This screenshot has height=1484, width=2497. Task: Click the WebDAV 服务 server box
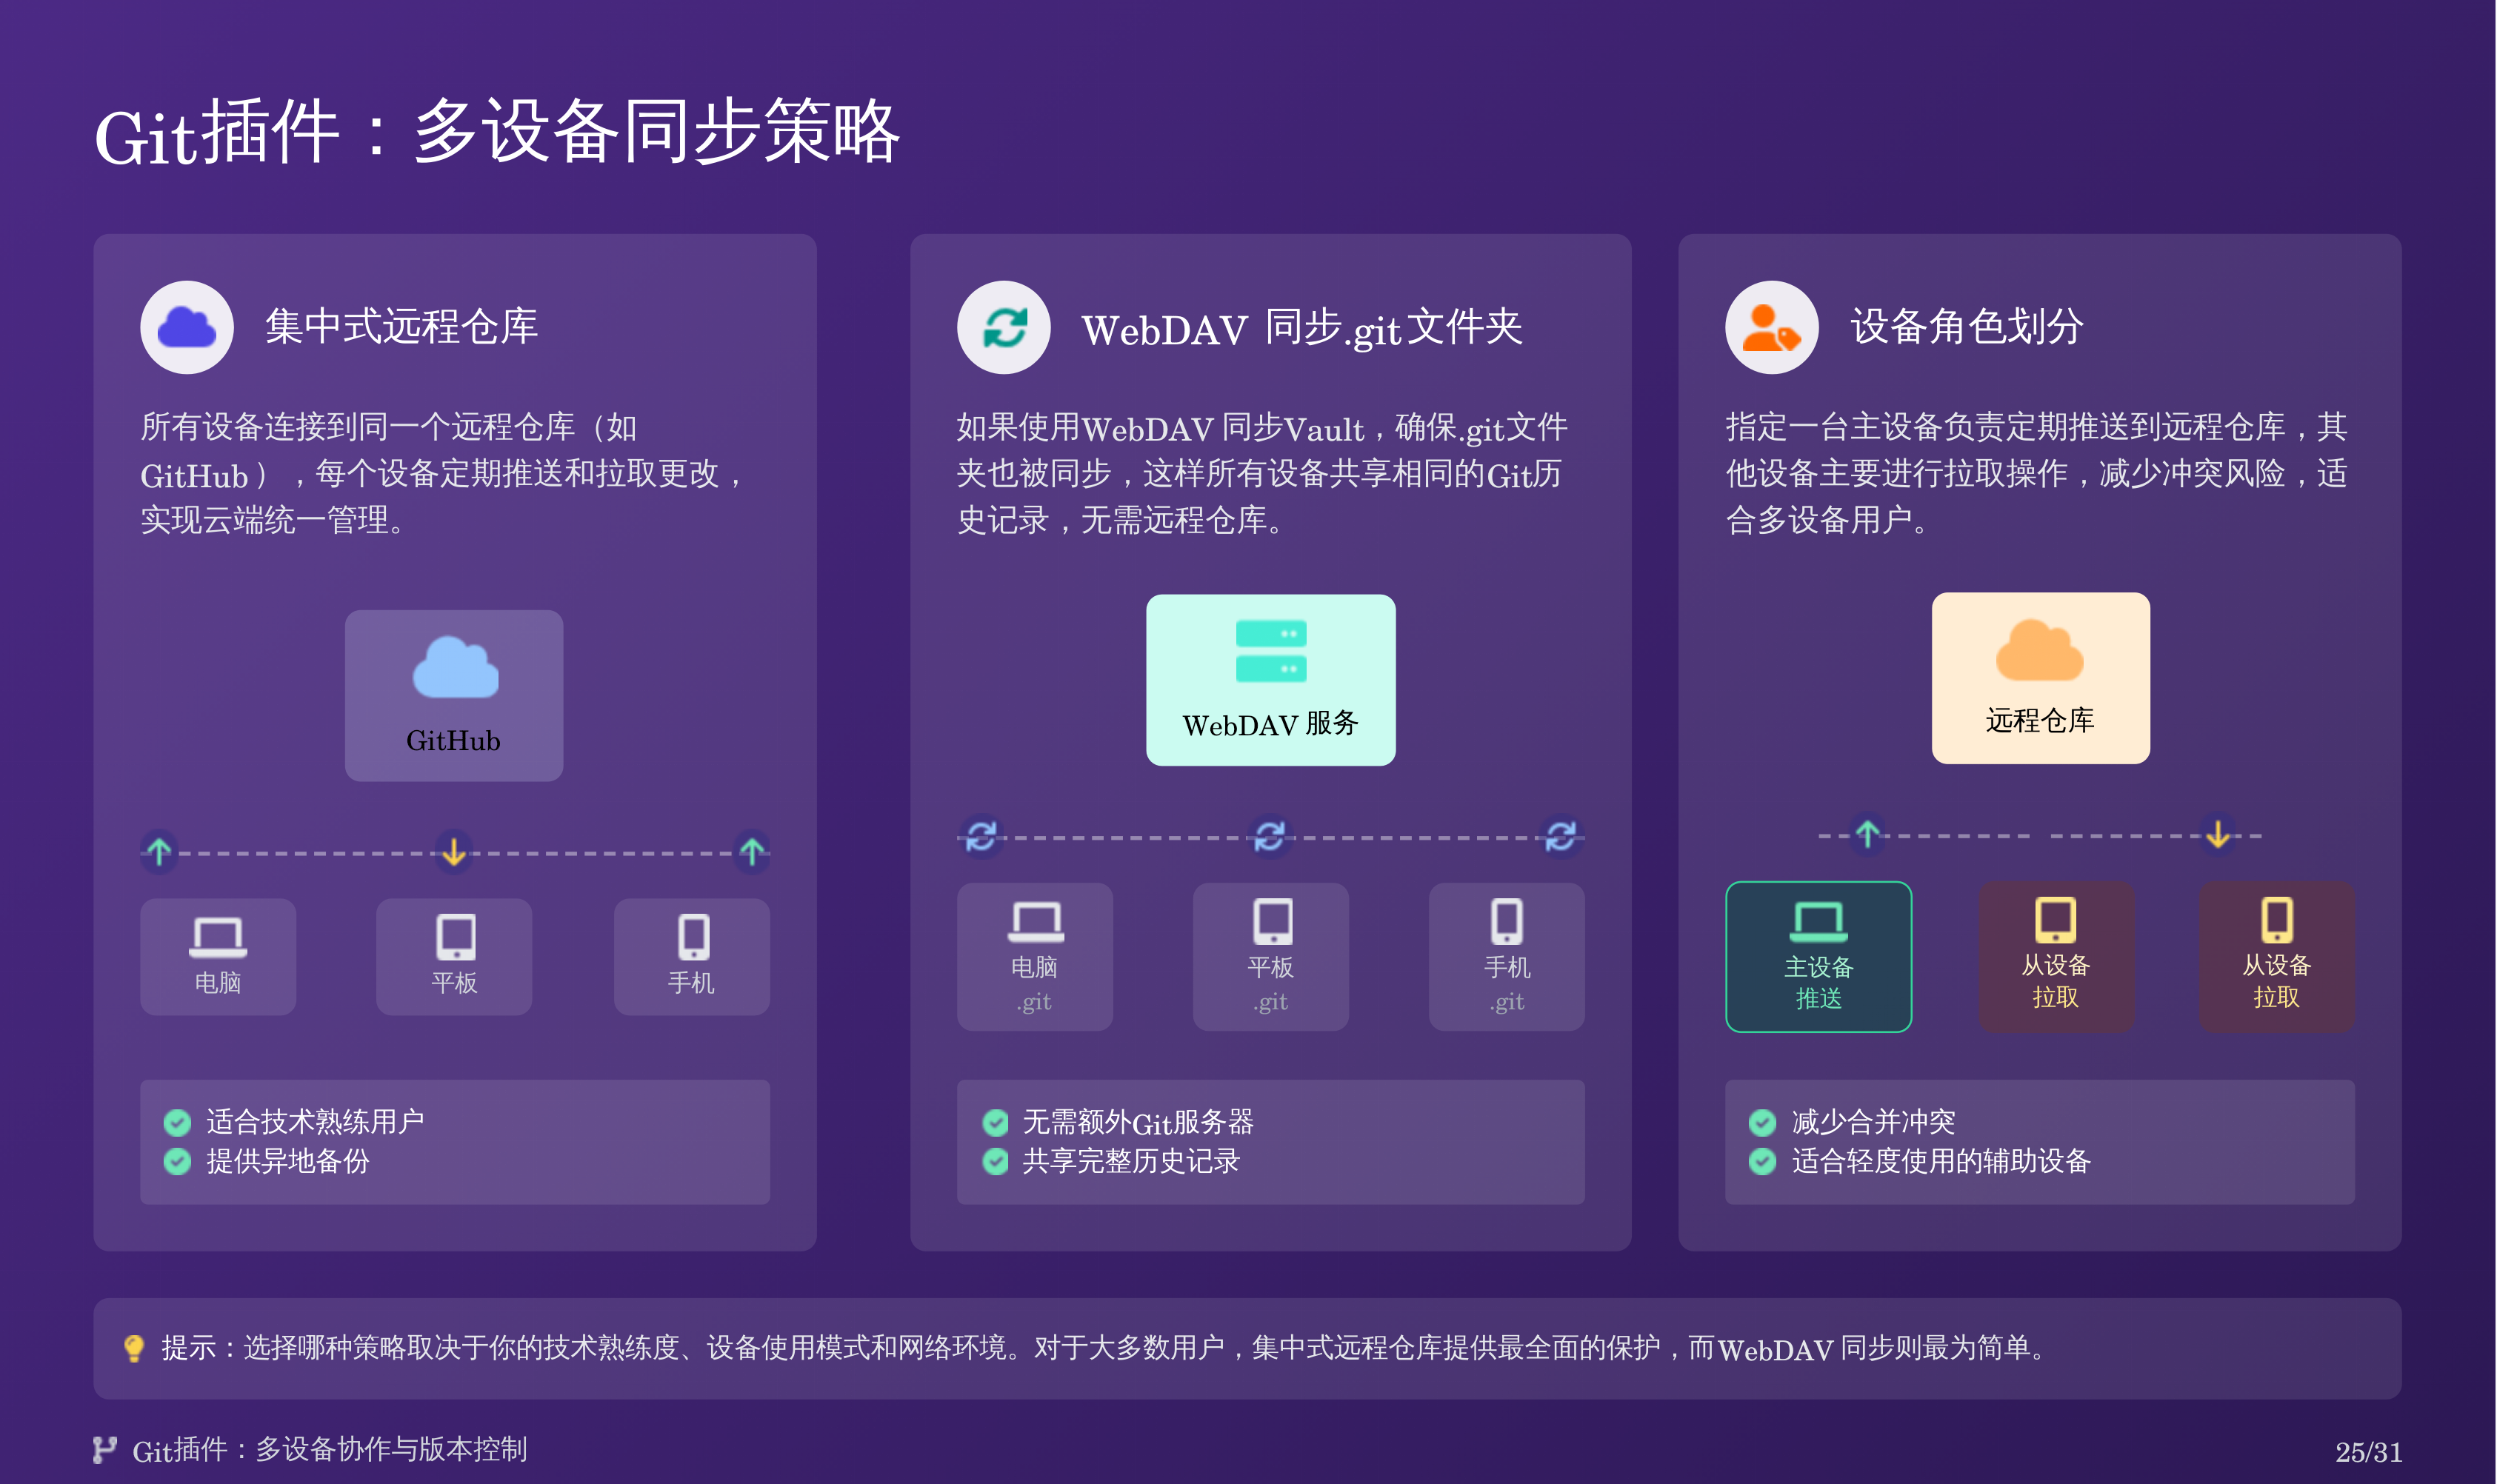click(1270, 680)
